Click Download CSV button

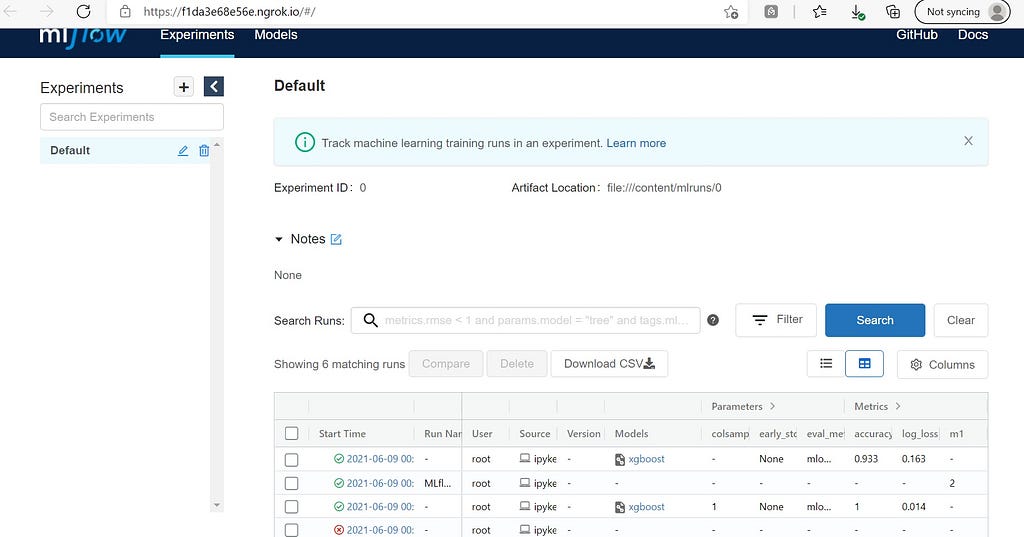click(x=609, y=364)
